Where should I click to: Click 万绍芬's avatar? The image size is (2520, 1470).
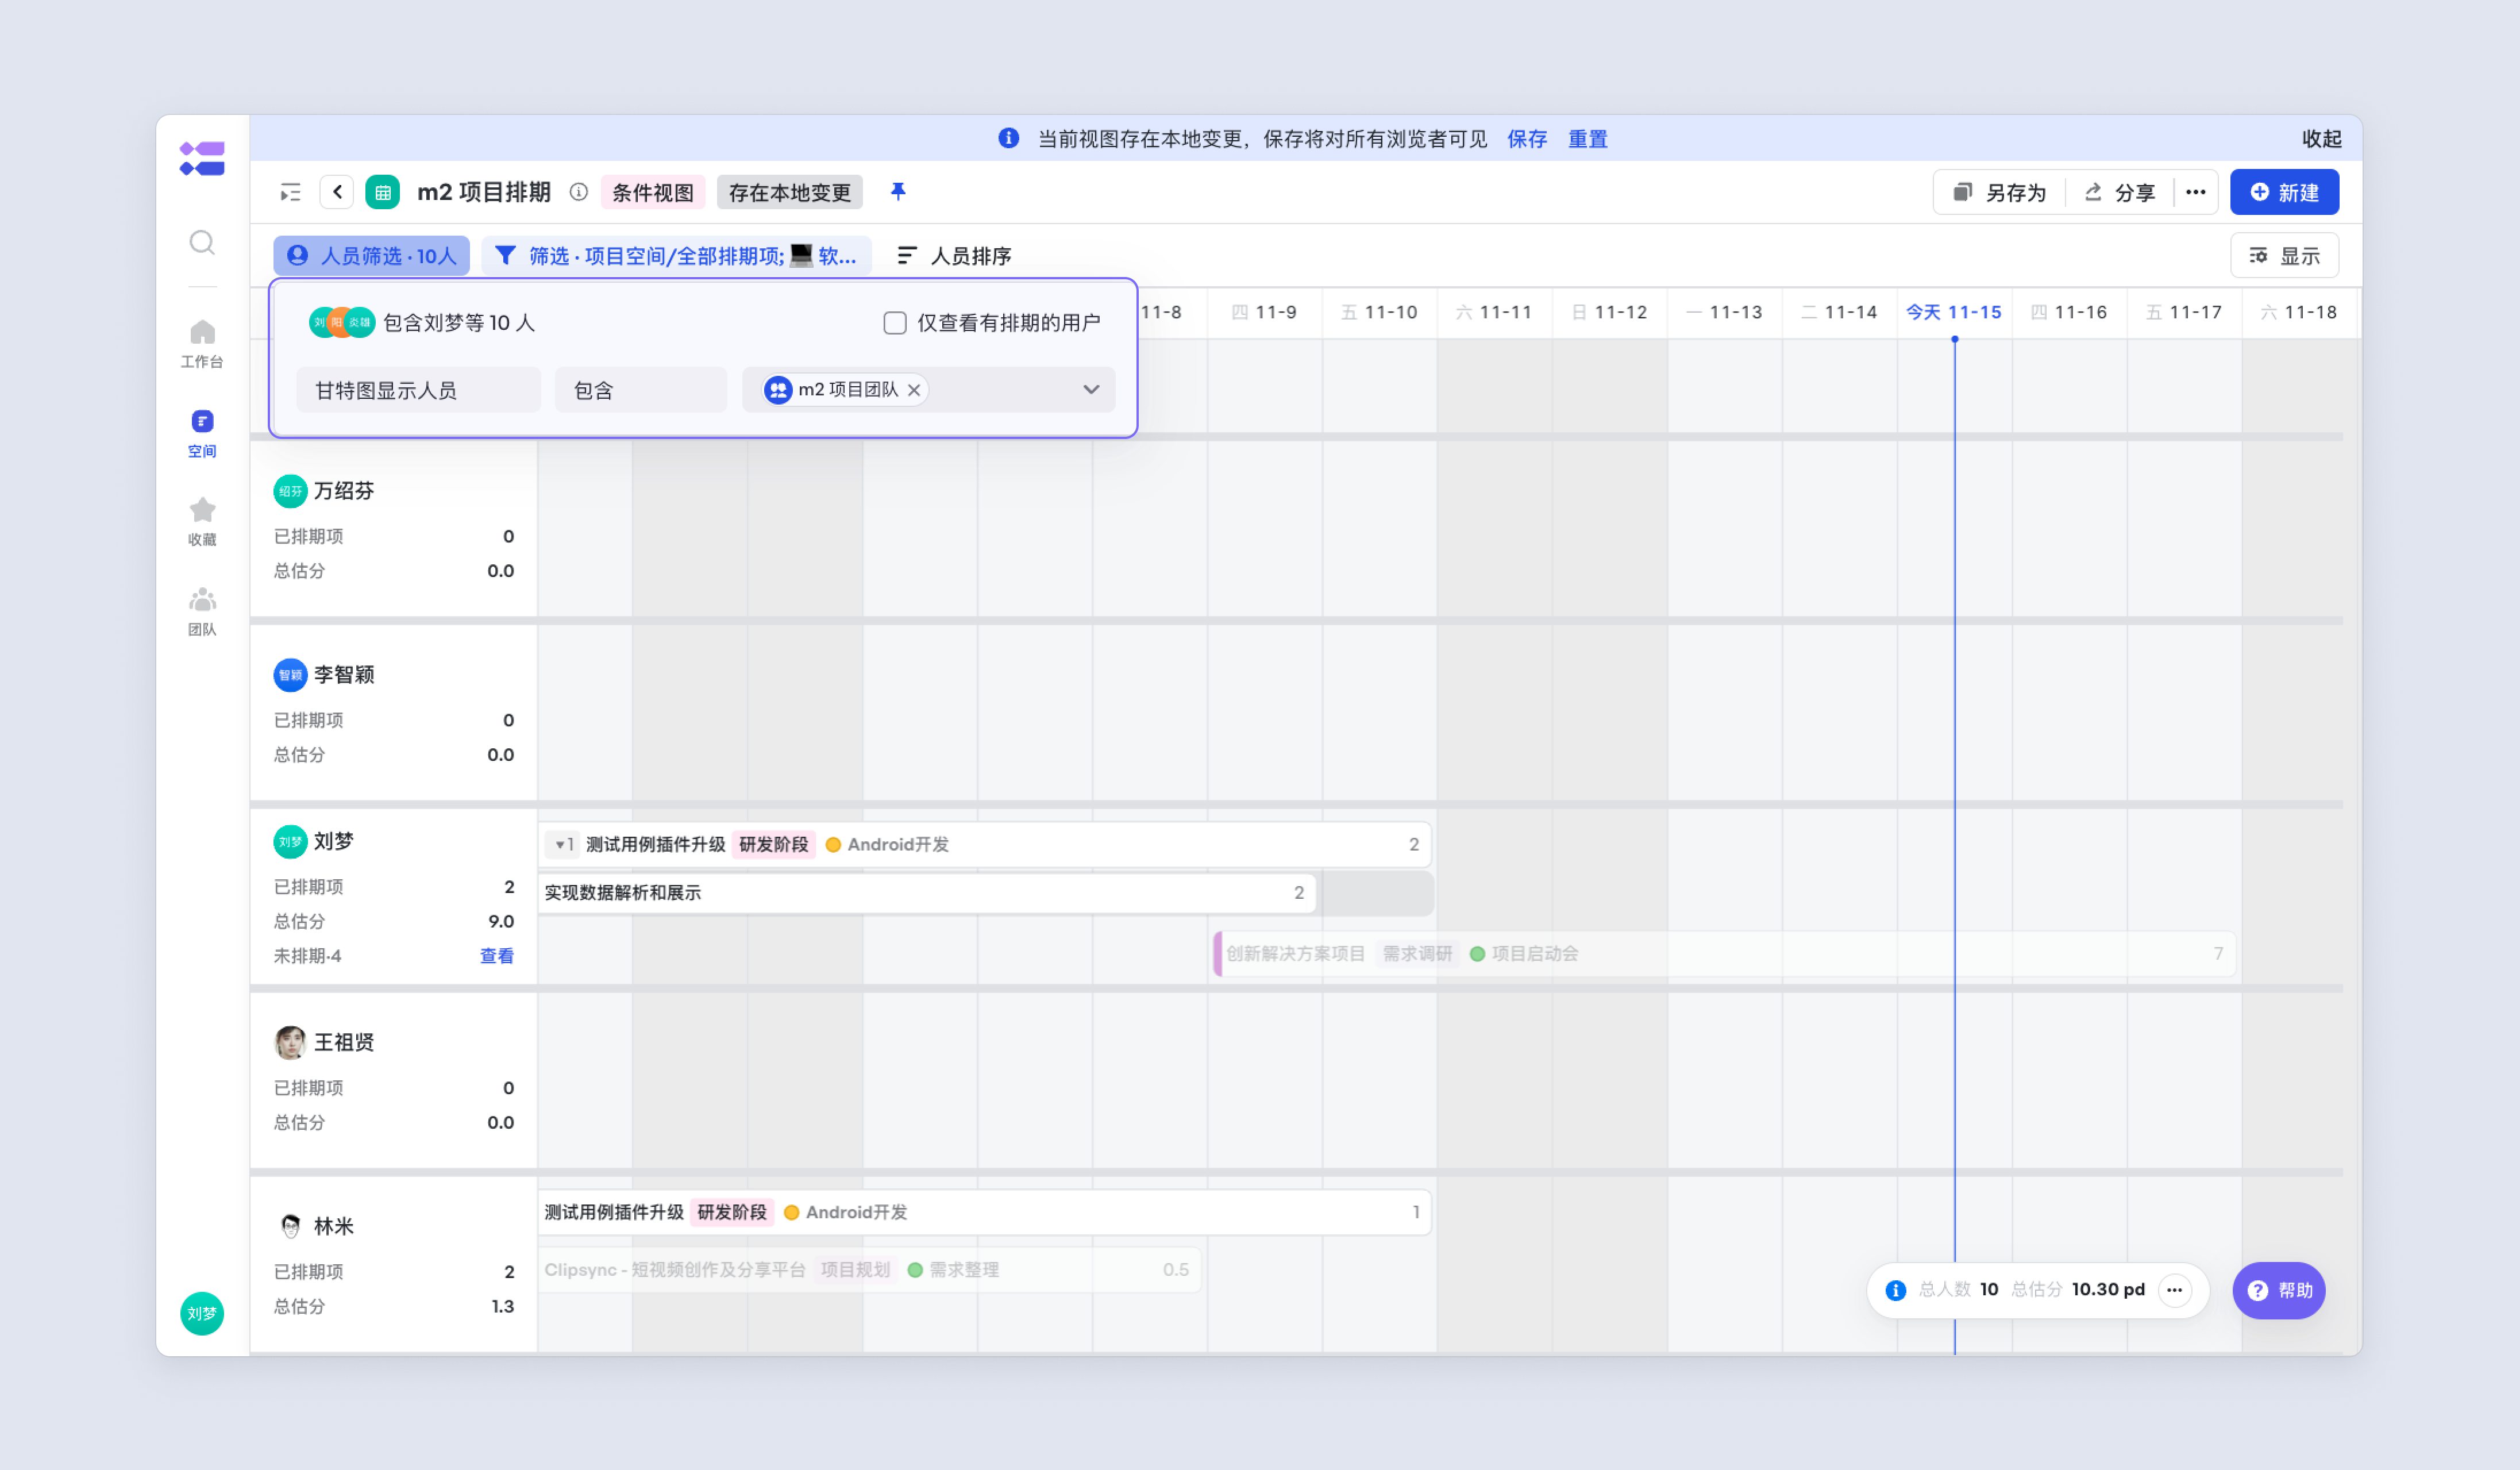[290, 491]
